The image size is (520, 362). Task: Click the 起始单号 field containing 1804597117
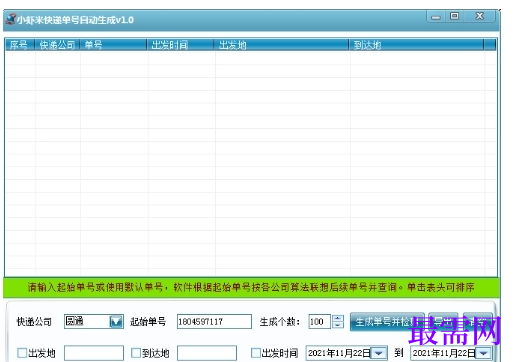(x=214, y=322)
